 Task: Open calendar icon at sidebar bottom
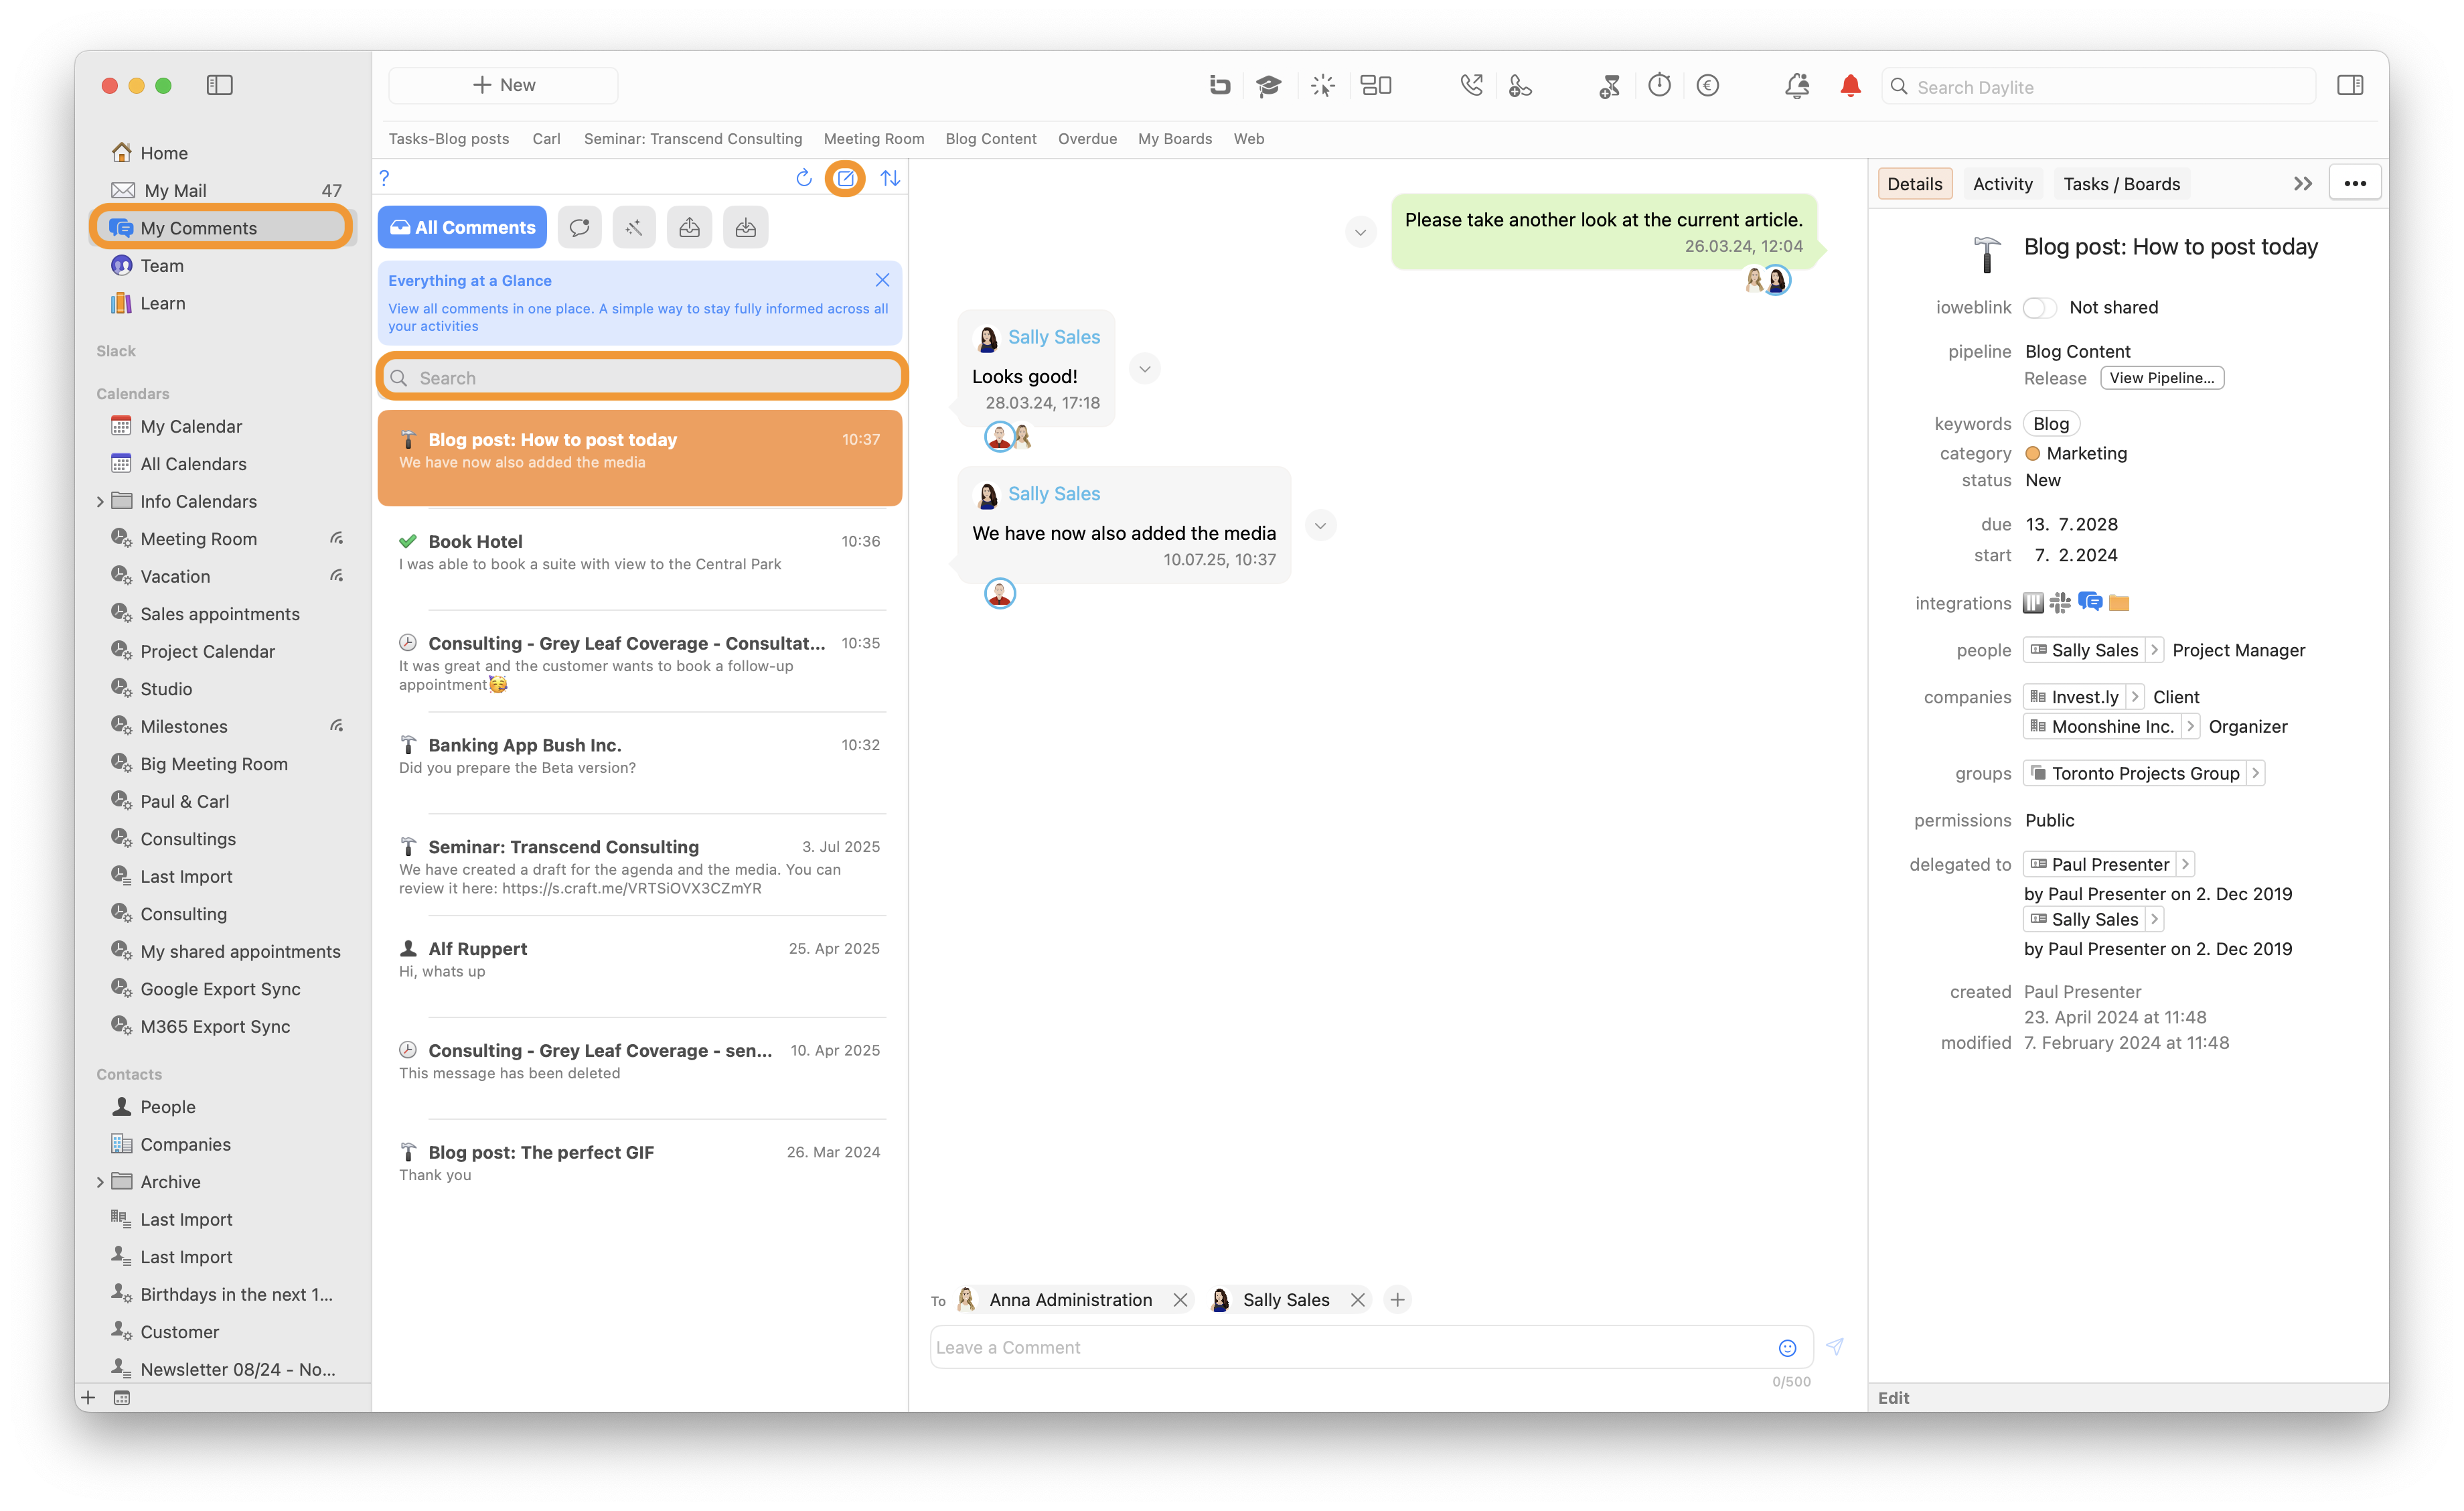[x=121, y=1398]
